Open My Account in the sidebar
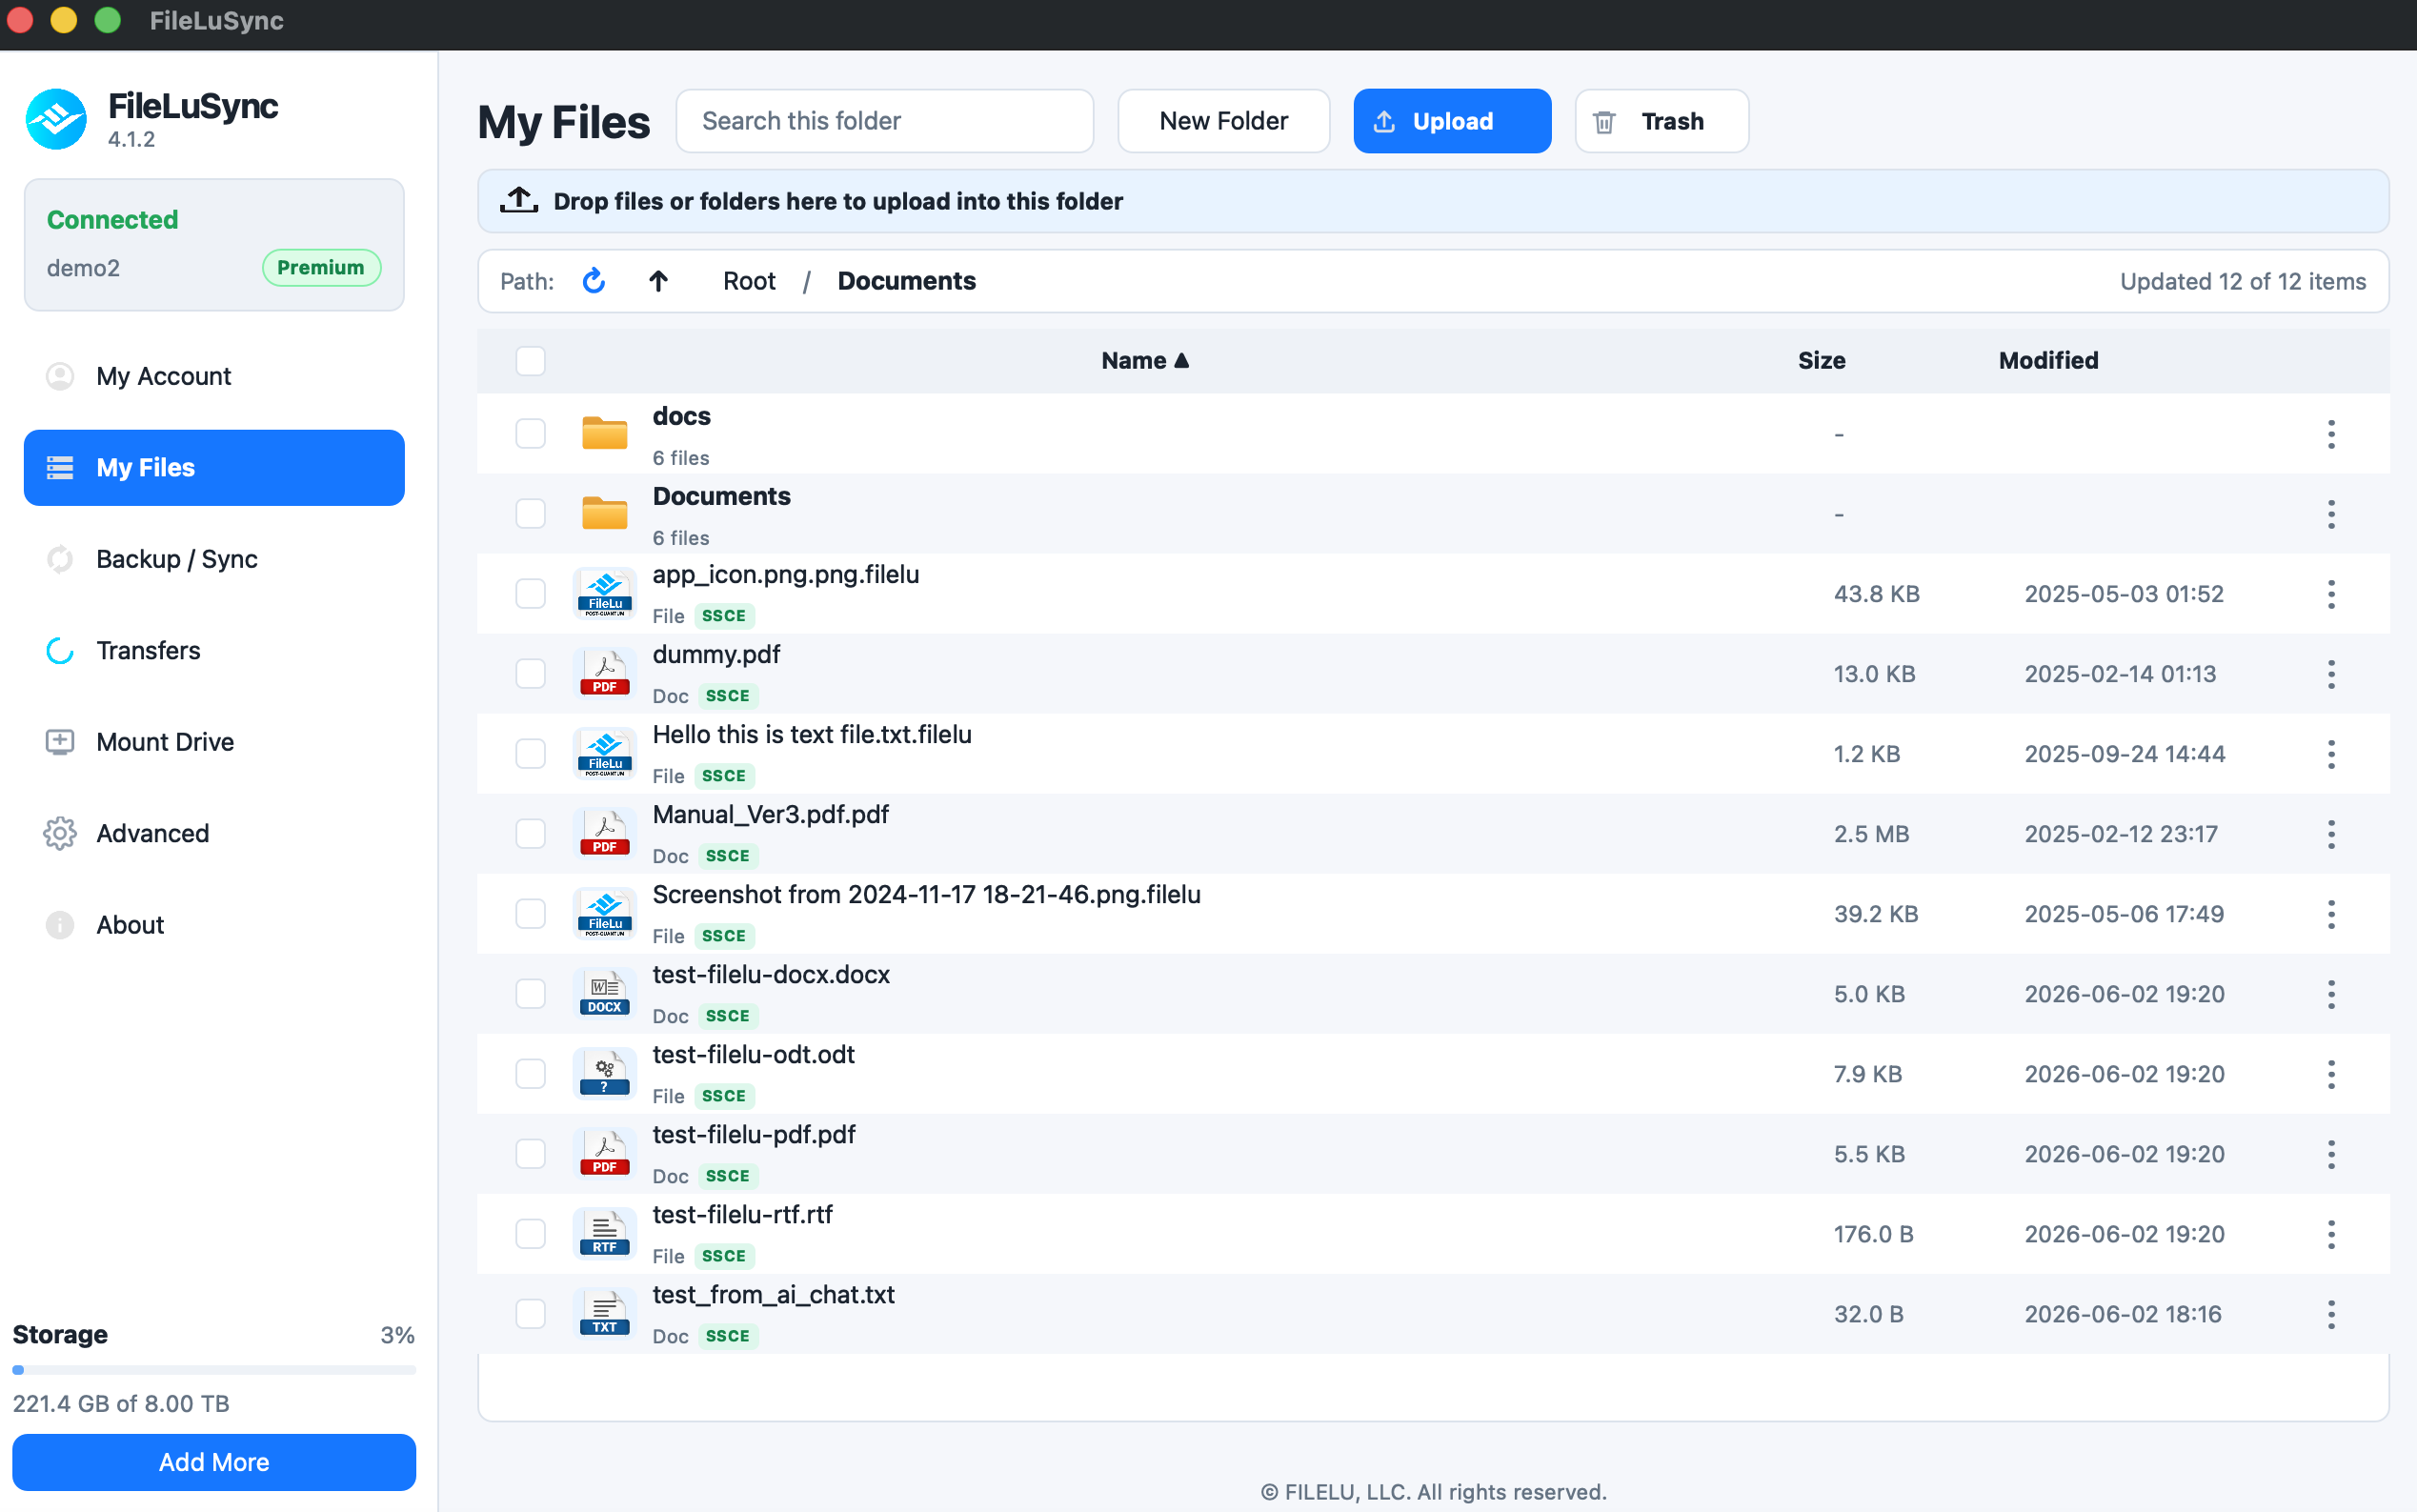2417x1512 pixels. click(214, 376)
